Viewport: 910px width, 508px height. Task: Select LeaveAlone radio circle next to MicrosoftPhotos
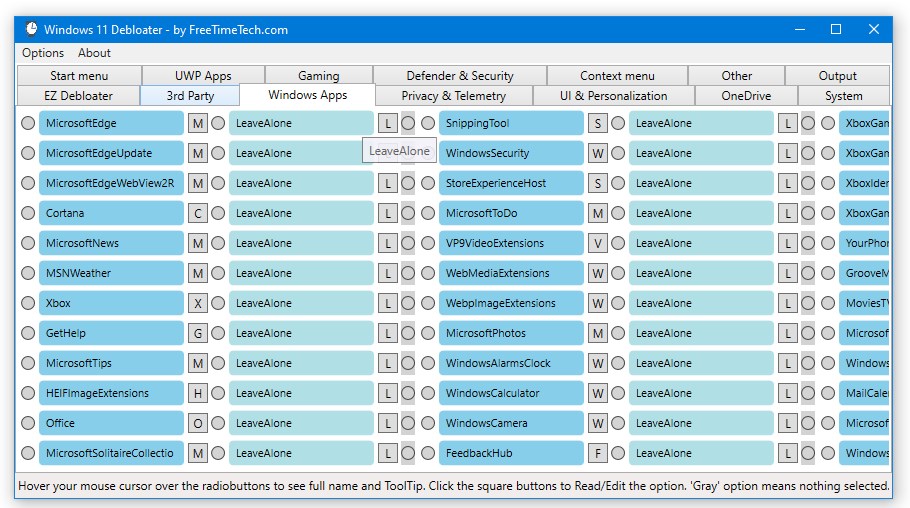click(x=618, y=333)
